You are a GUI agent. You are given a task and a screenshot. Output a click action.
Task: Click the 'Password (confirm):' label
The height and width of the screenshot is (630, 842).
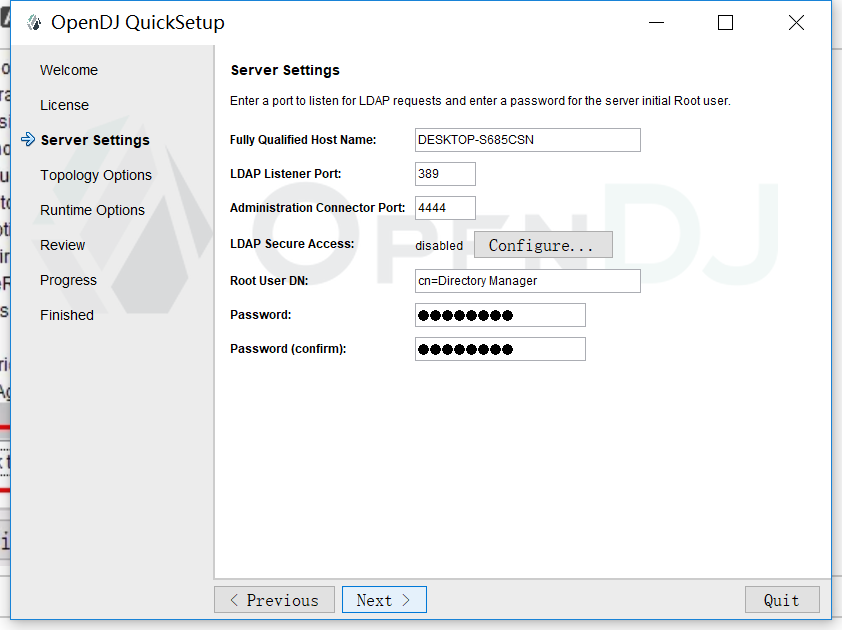pos(288,349)
